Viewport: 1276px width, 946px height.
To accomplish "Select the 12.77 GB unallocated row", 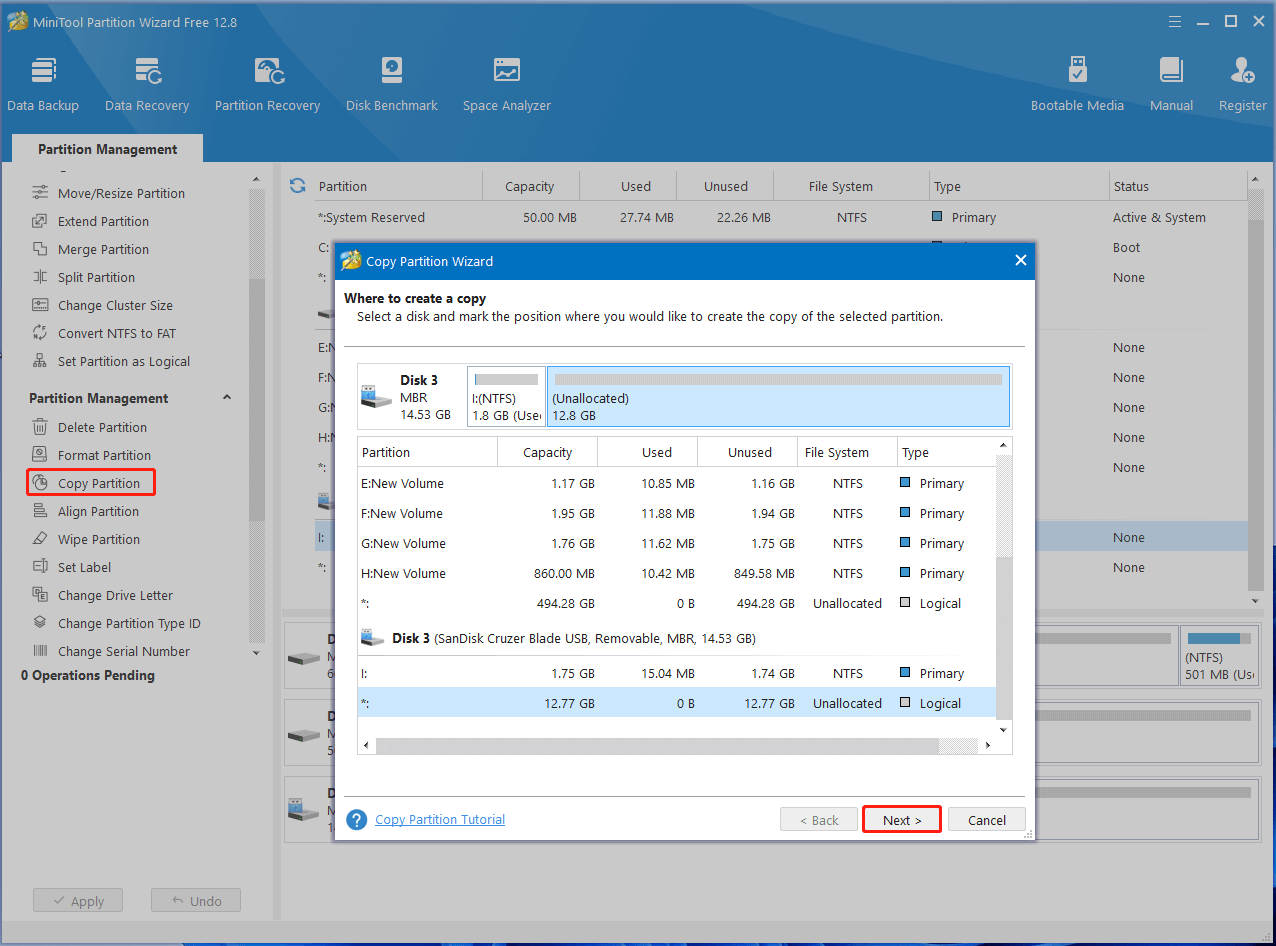I will (677, 703).
